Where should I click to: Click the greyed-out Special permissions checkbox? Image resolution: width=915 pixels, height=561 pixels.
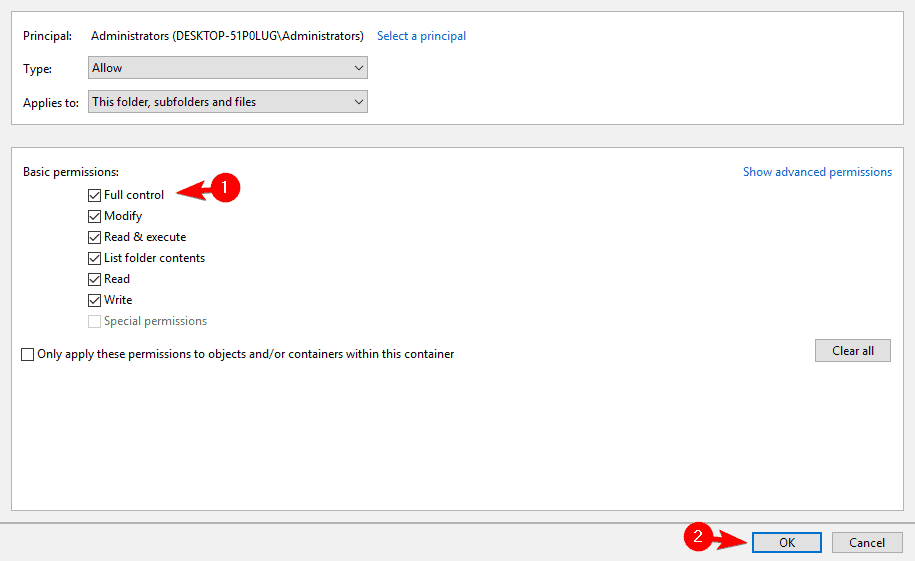[x=94, y=321]
